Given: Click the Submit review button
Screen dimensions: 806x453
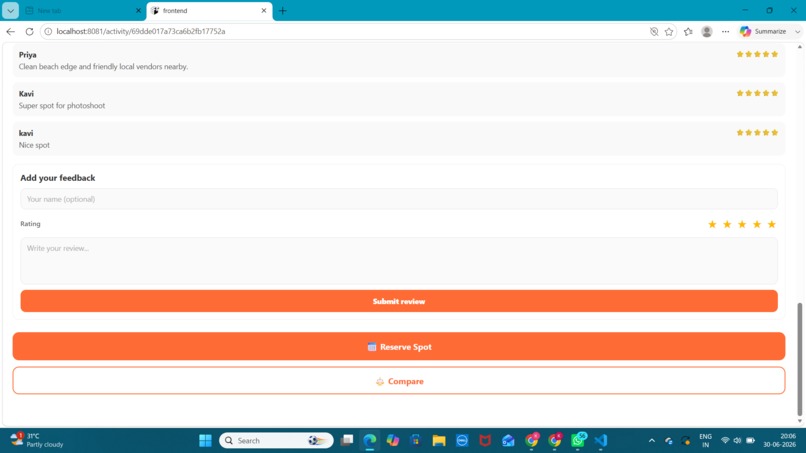Looking at the screenshot, I should click(x=399, y=301).
